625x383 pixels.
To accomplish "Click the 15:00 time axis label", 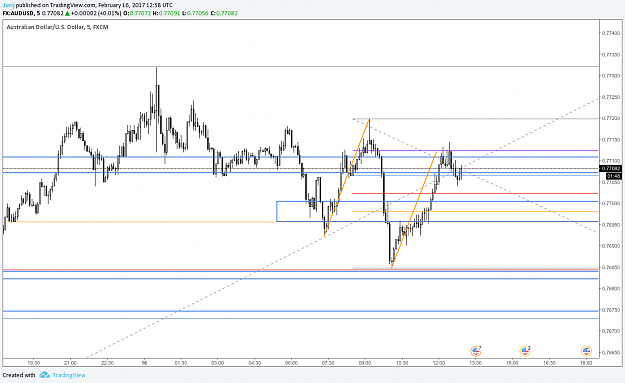I will pos(513,363).
